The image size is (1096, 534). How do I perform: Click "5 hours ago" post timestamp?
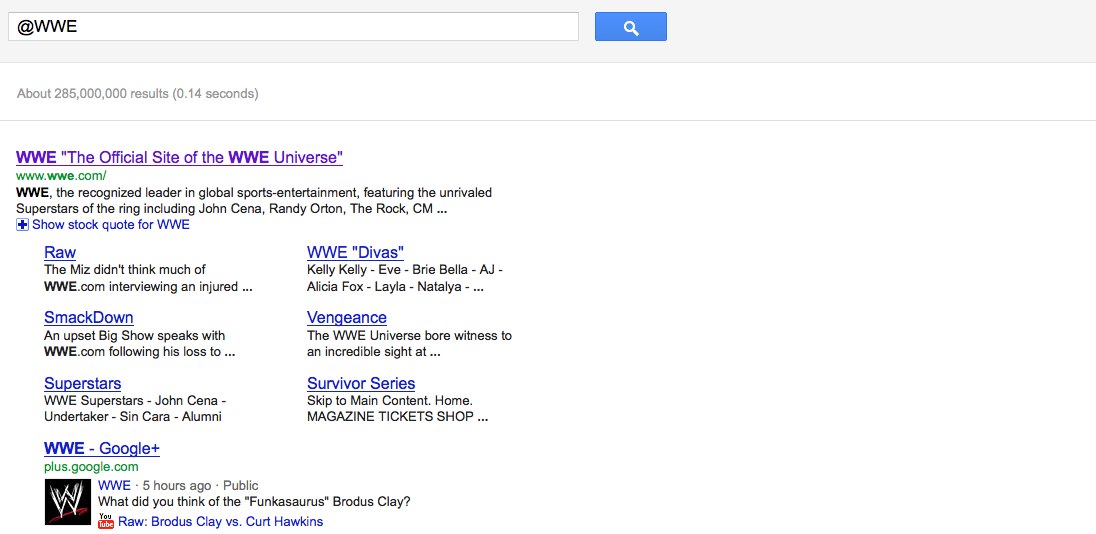(x=177, y=485)
